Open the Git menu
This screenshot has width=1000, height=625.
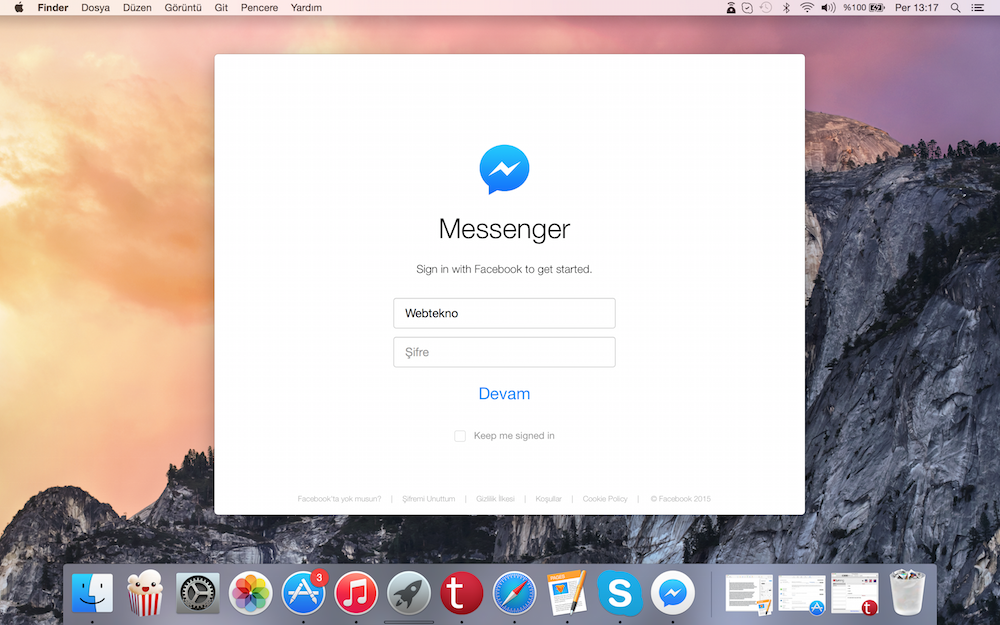[221, 8]
